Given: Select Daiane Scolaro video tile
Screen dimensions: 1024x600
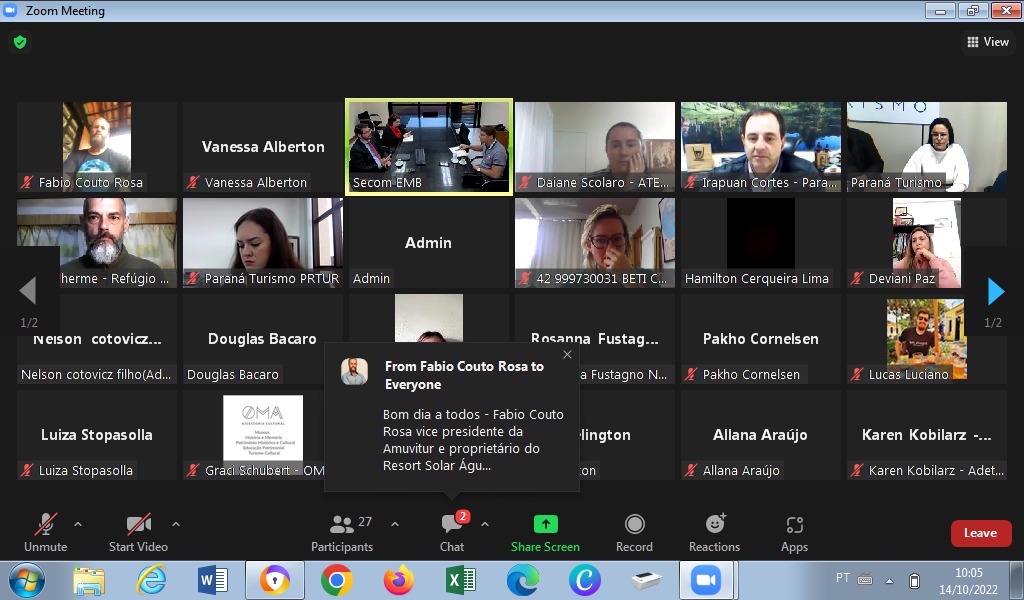Looking at the screenshot, I should tap(595, 147).
